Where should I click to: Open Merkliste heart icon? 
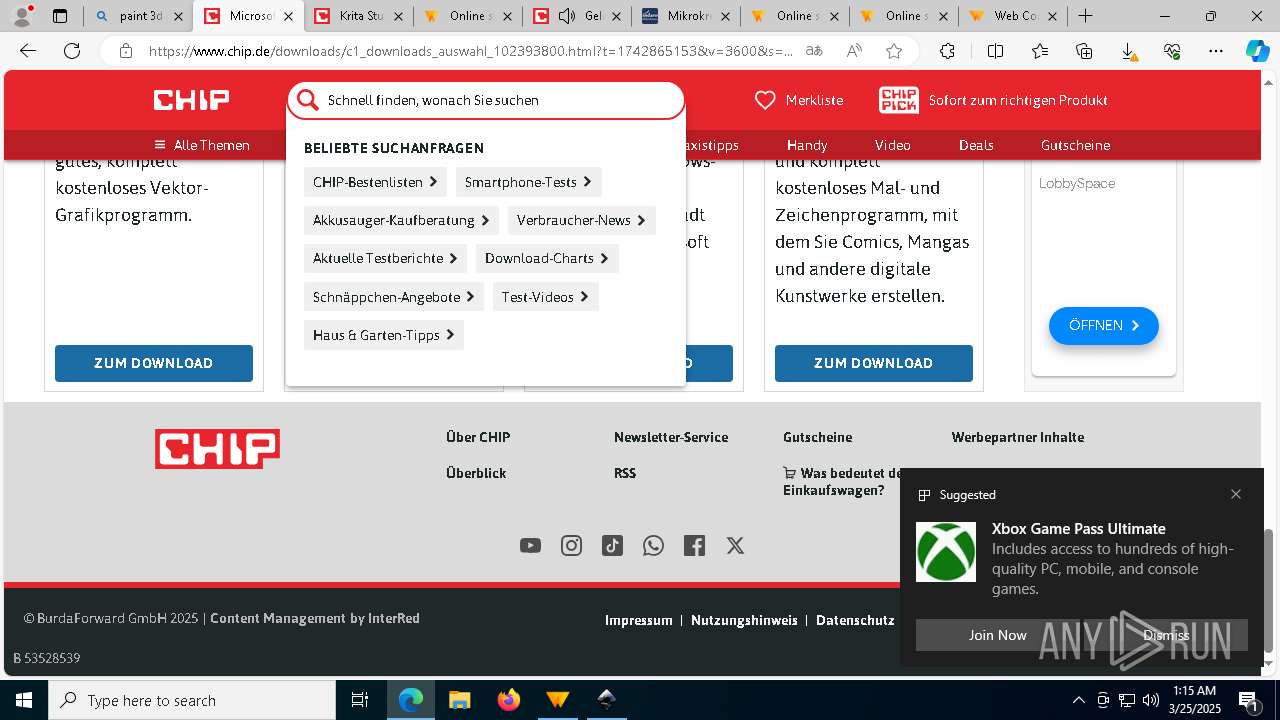point(765,100)
